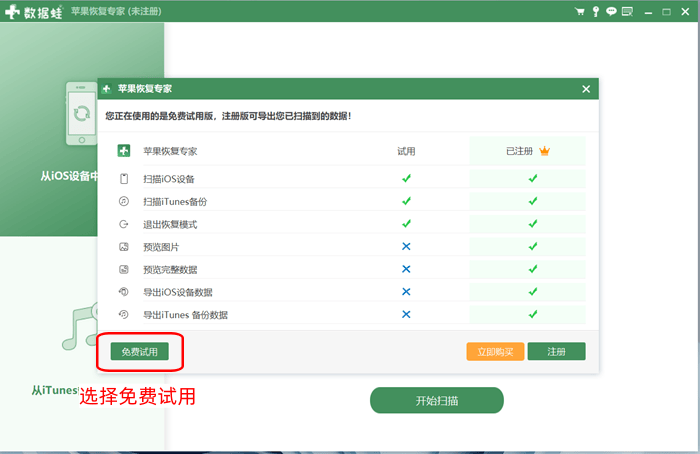Click the exit icon for 退出恢复模式
700x454 pixels.
click(124, 224)
